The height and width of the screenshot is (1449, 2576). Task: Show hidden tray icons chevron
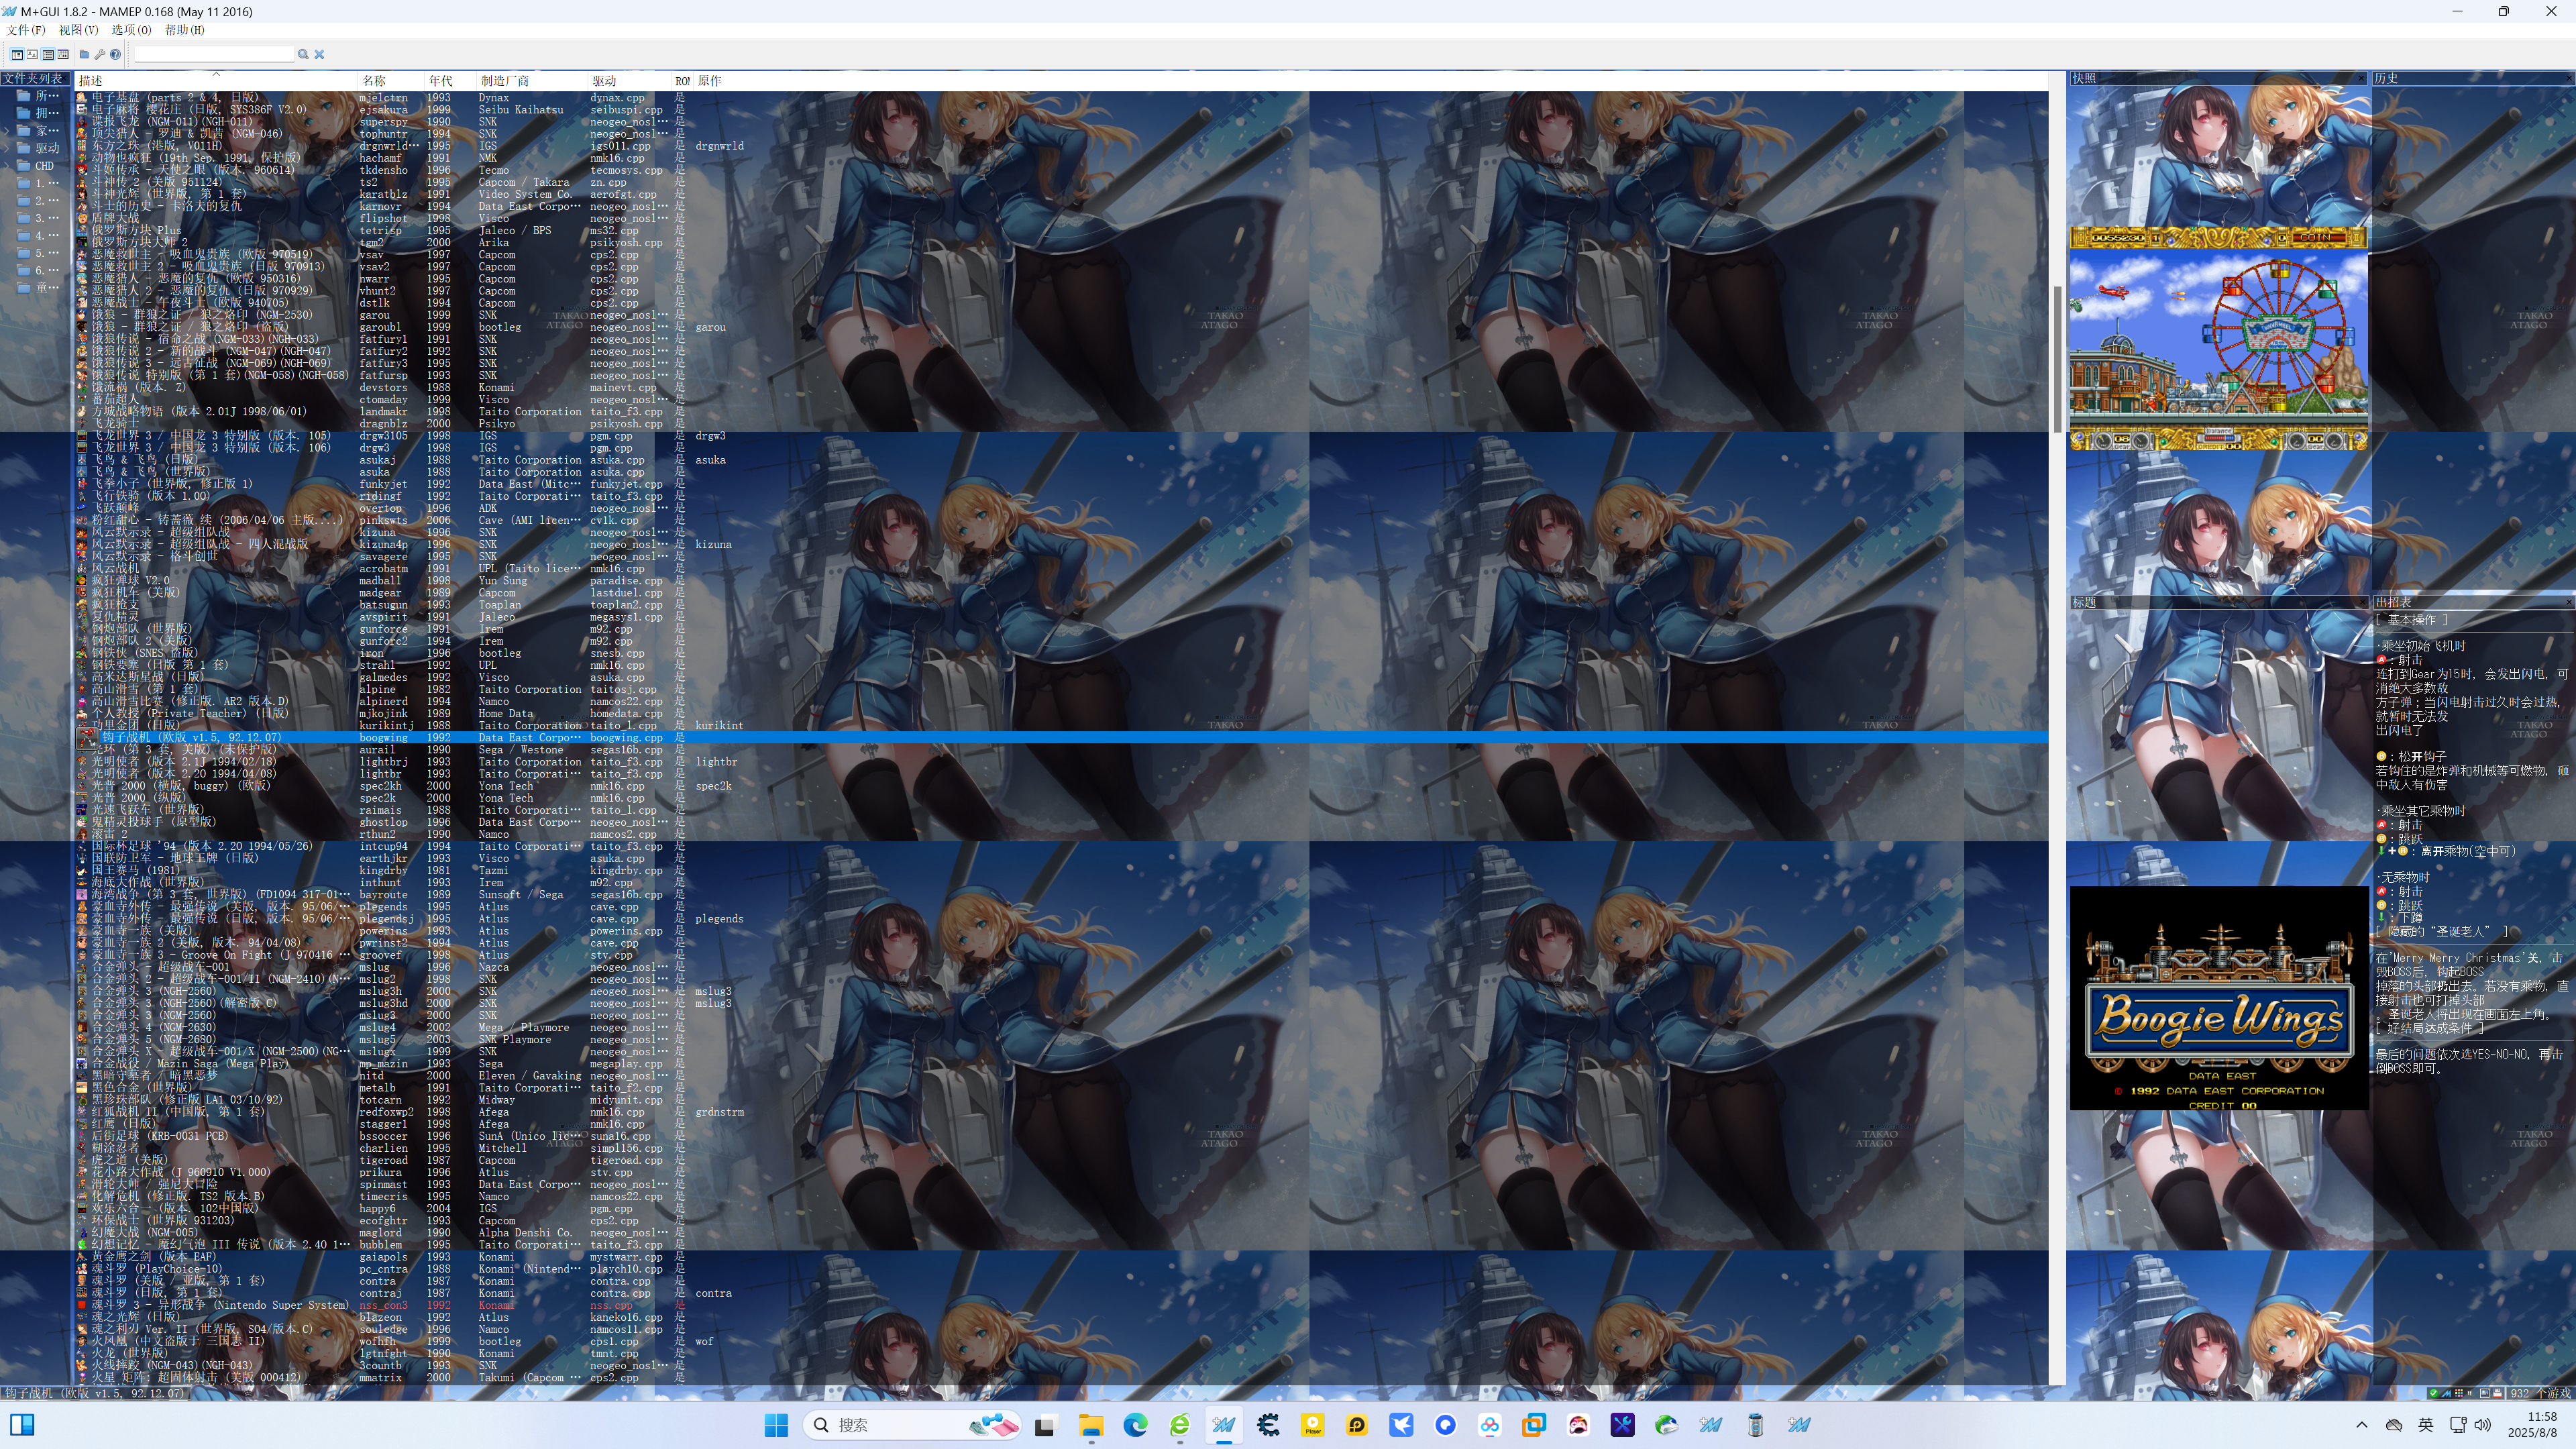(2362, 1425)
